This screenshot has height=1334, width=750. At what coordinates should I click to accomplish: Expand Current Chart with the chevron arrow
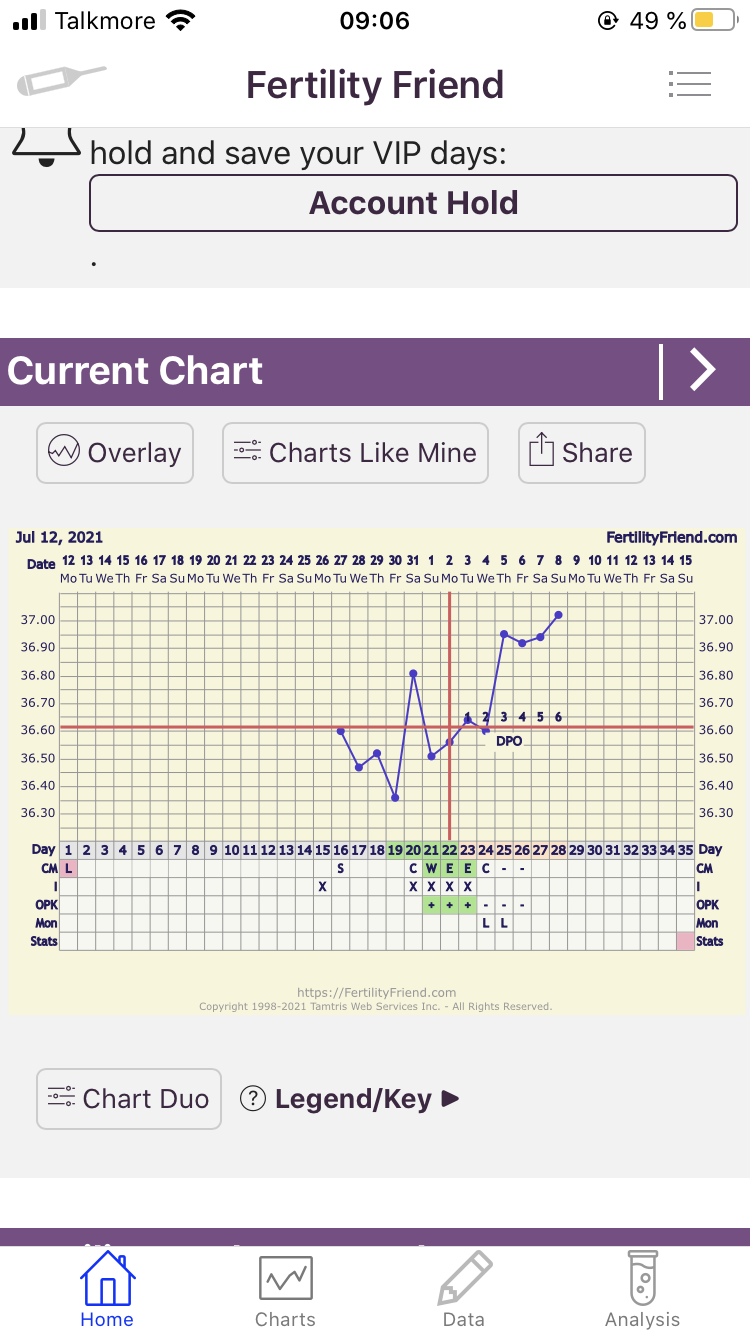[x=703, y=371]
